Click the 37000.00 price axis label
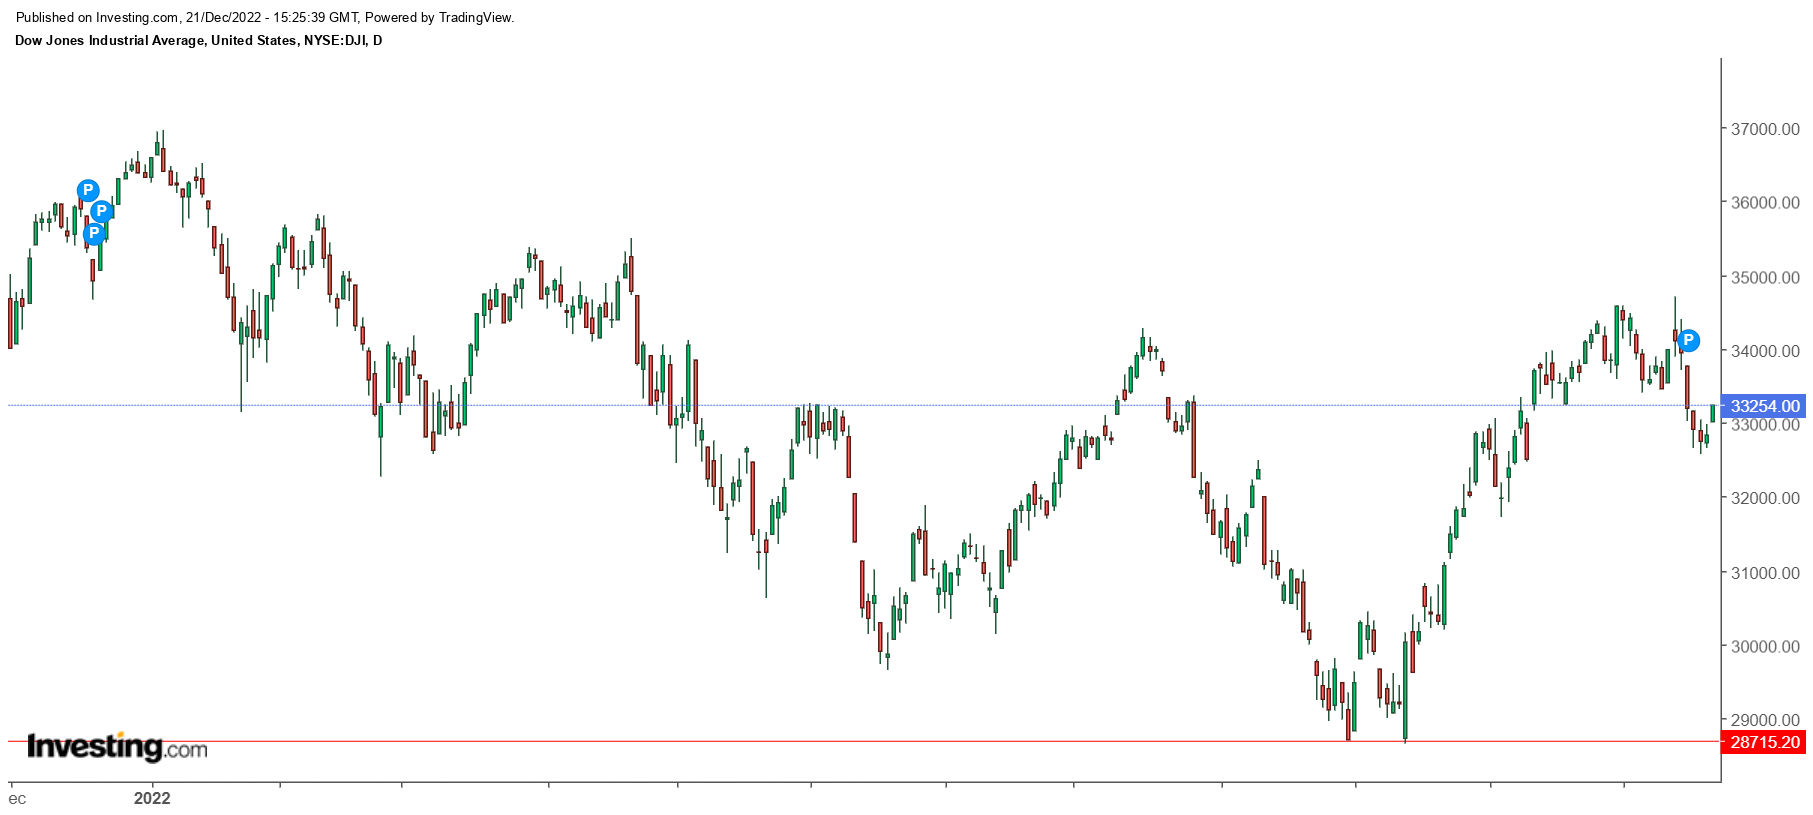 [1765, 129]
